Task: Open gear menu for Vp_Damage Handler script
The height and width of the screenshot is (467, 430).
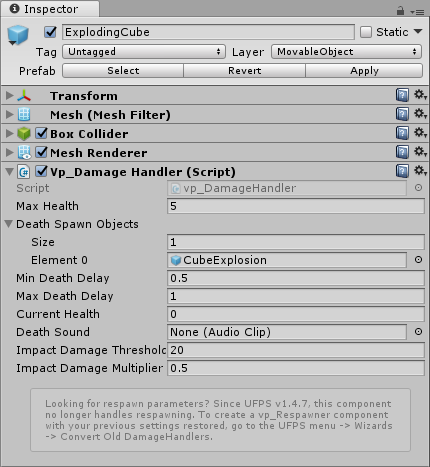Action: (x=420, y=171)
